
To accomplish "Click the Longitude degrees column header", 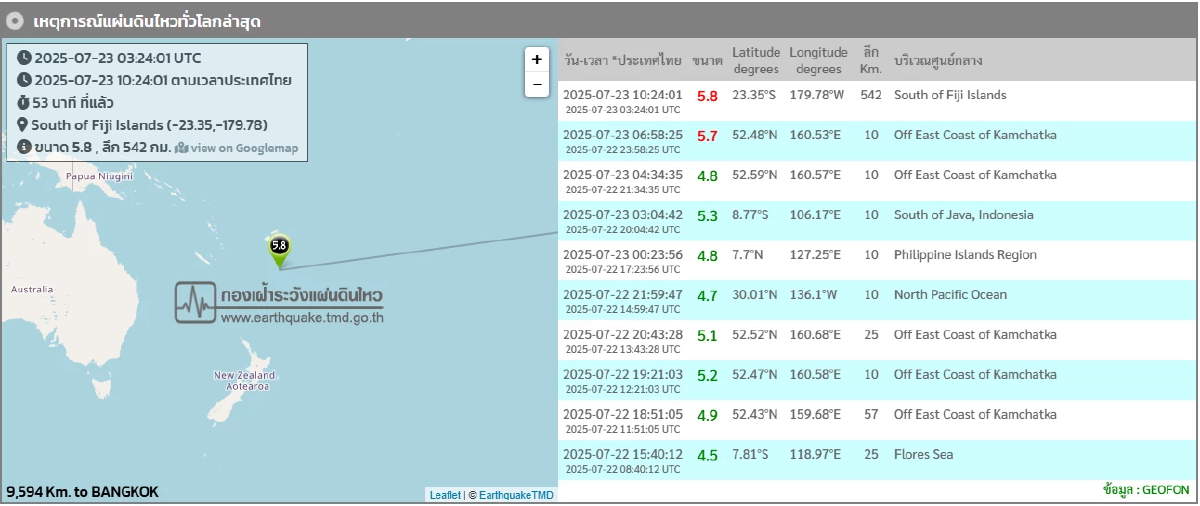I will pyautogui.click(x=818, y=60).
